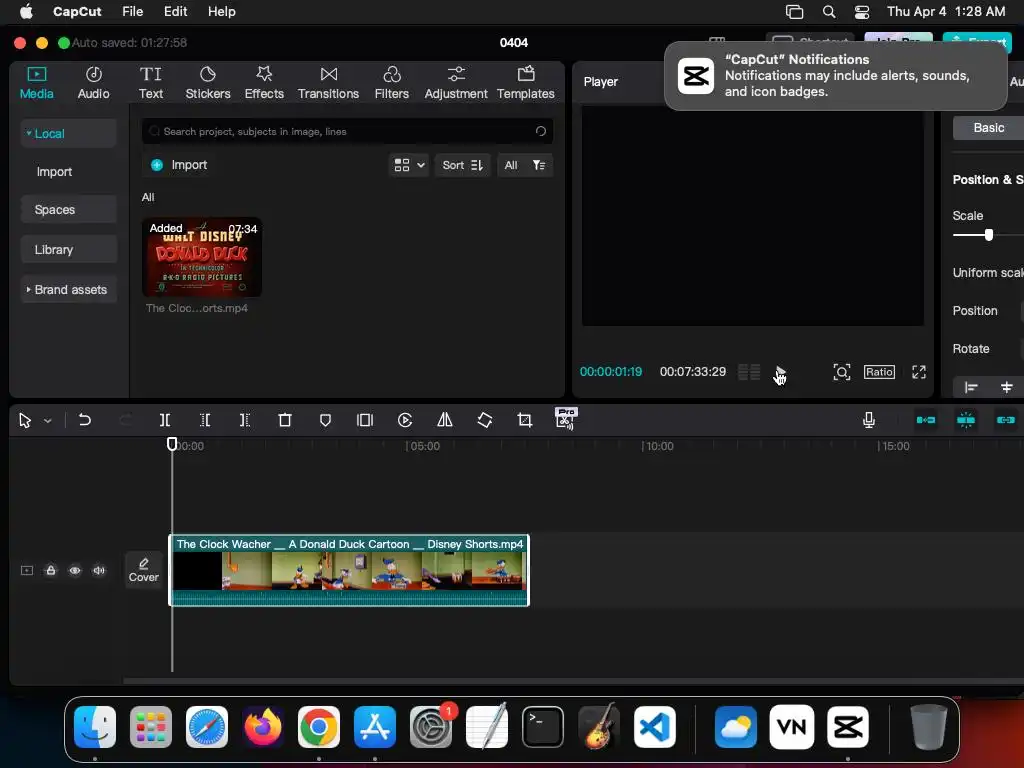Open the Audio tab
1024x768 pixels.
coord(93,83)
